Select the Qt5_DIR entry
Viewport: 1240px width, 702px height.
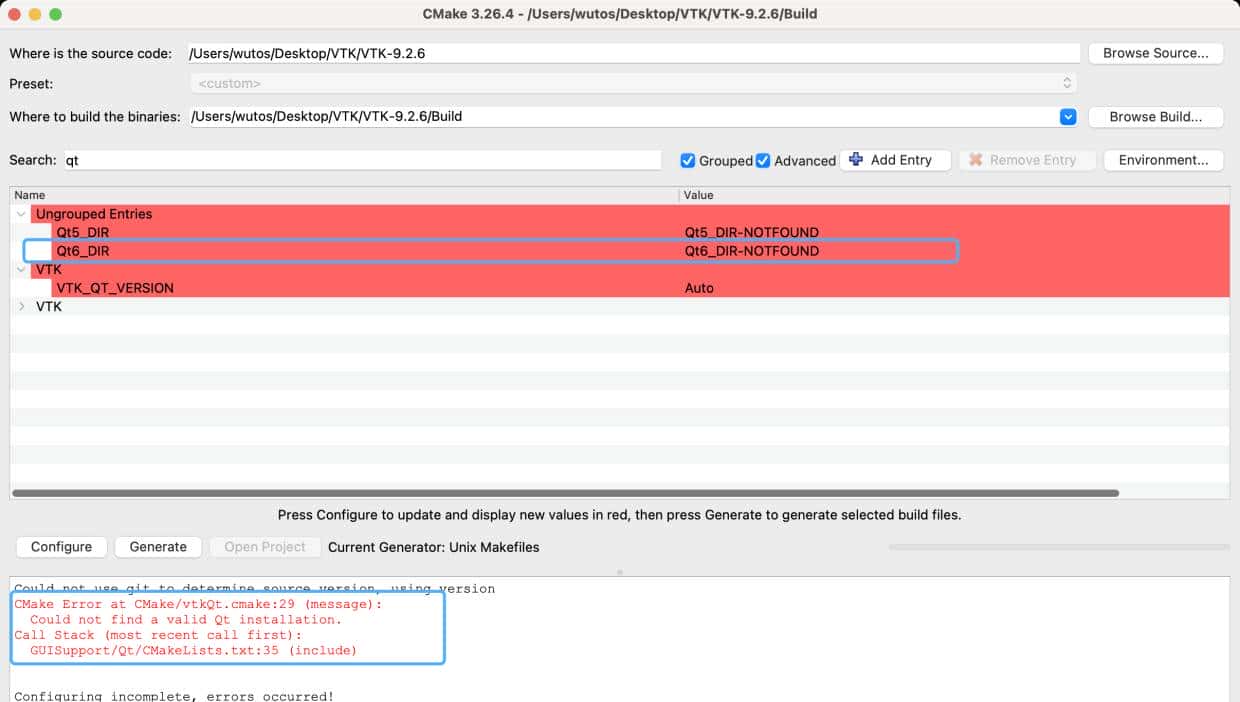point(83,233)
